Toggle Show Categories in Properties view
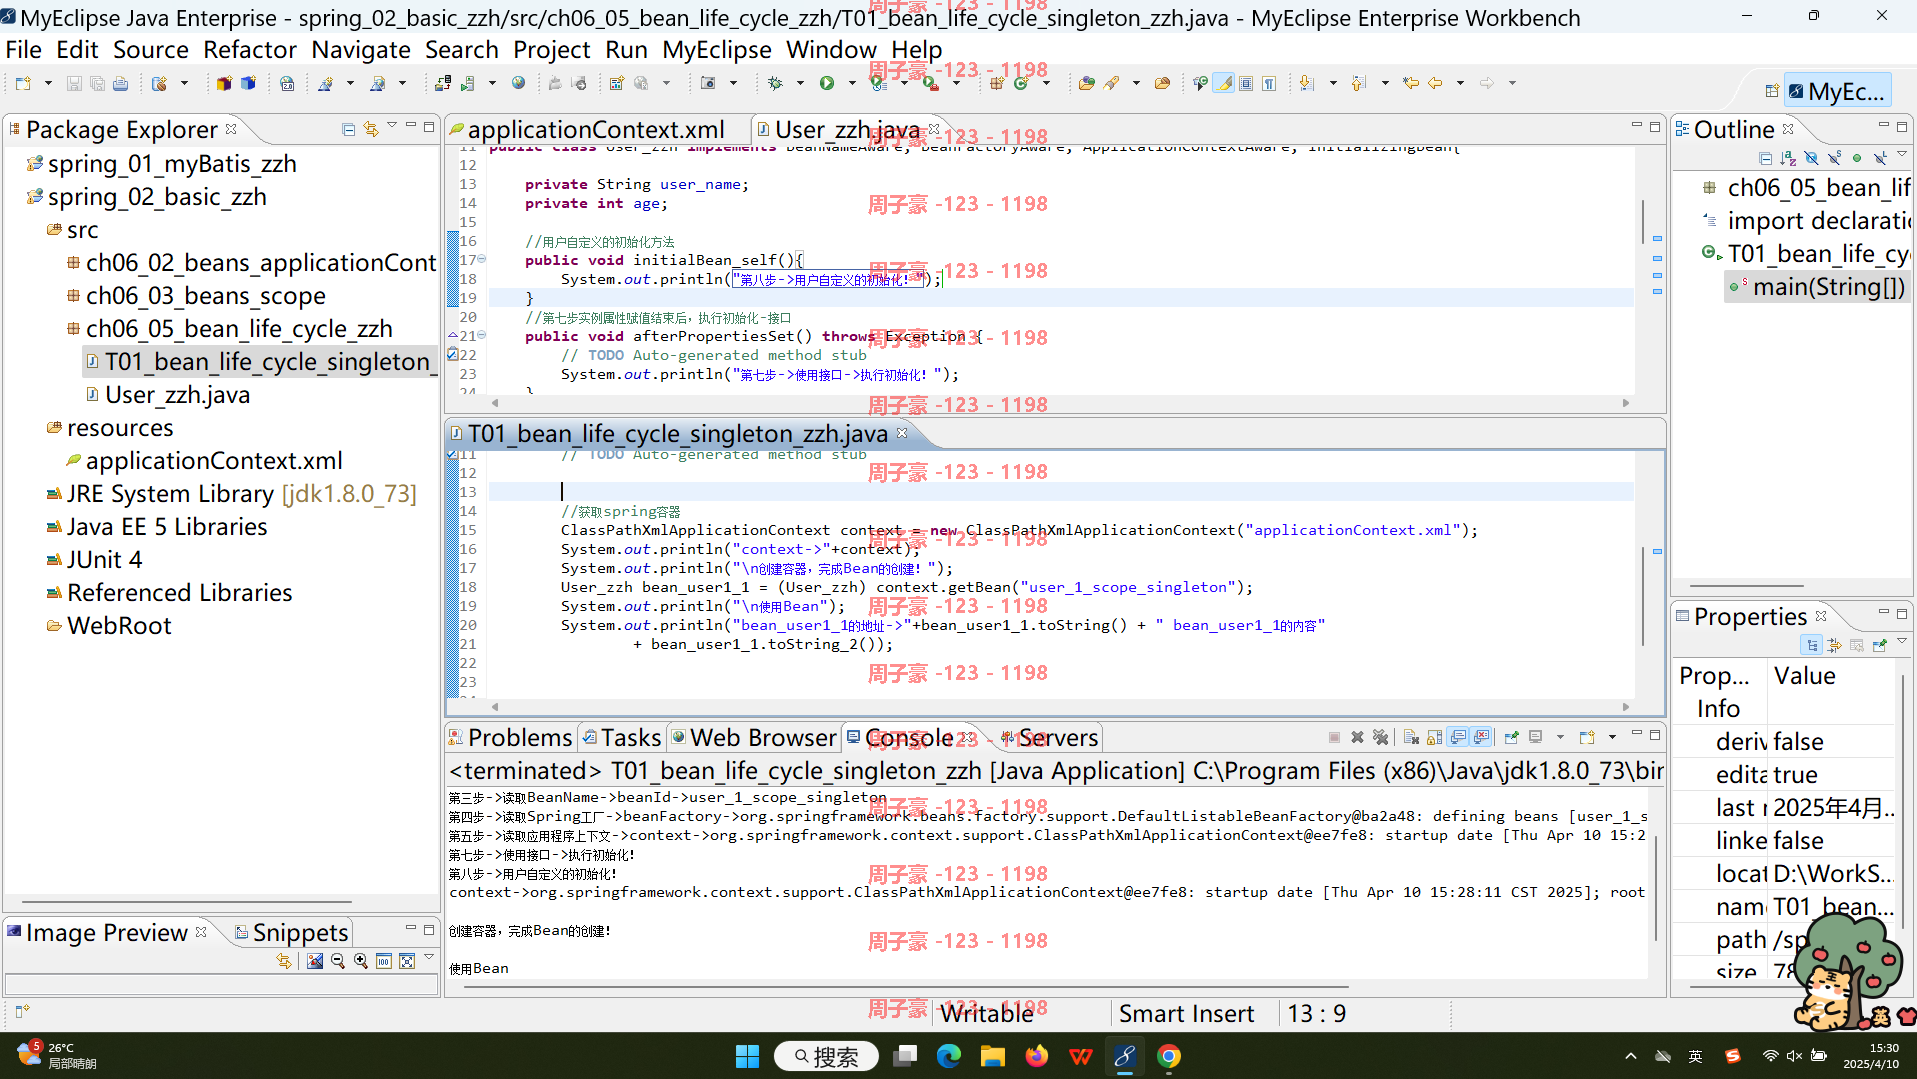1917x1079 pixels. pos(1812,646)
